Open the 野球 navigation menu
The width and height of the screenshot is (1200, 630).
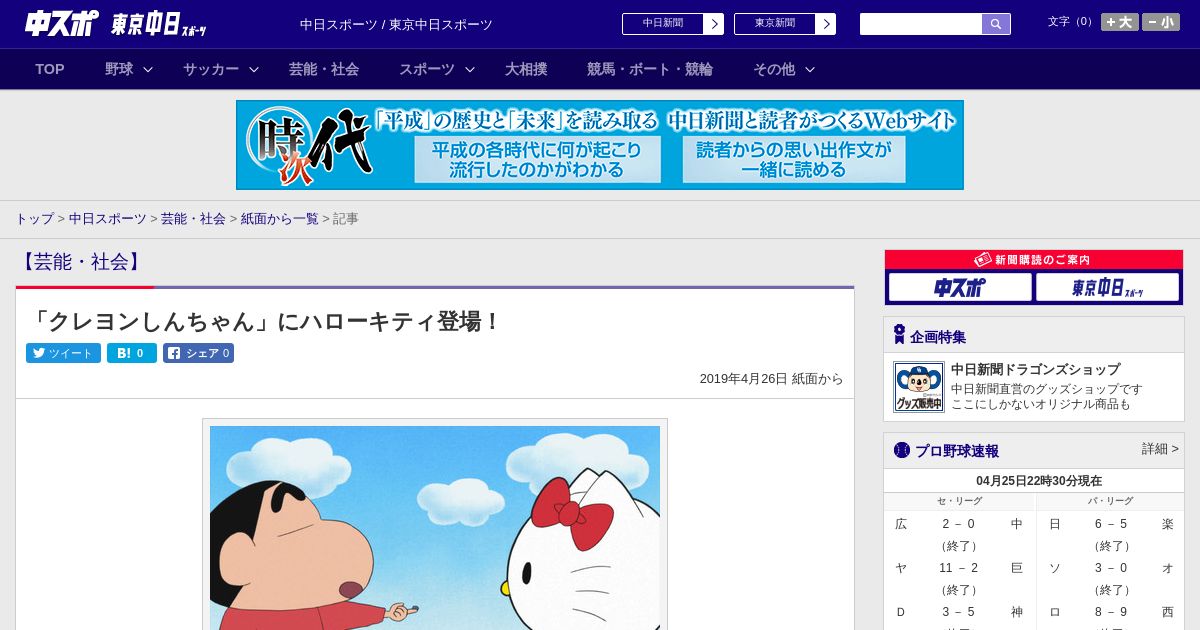coord(119,69)
